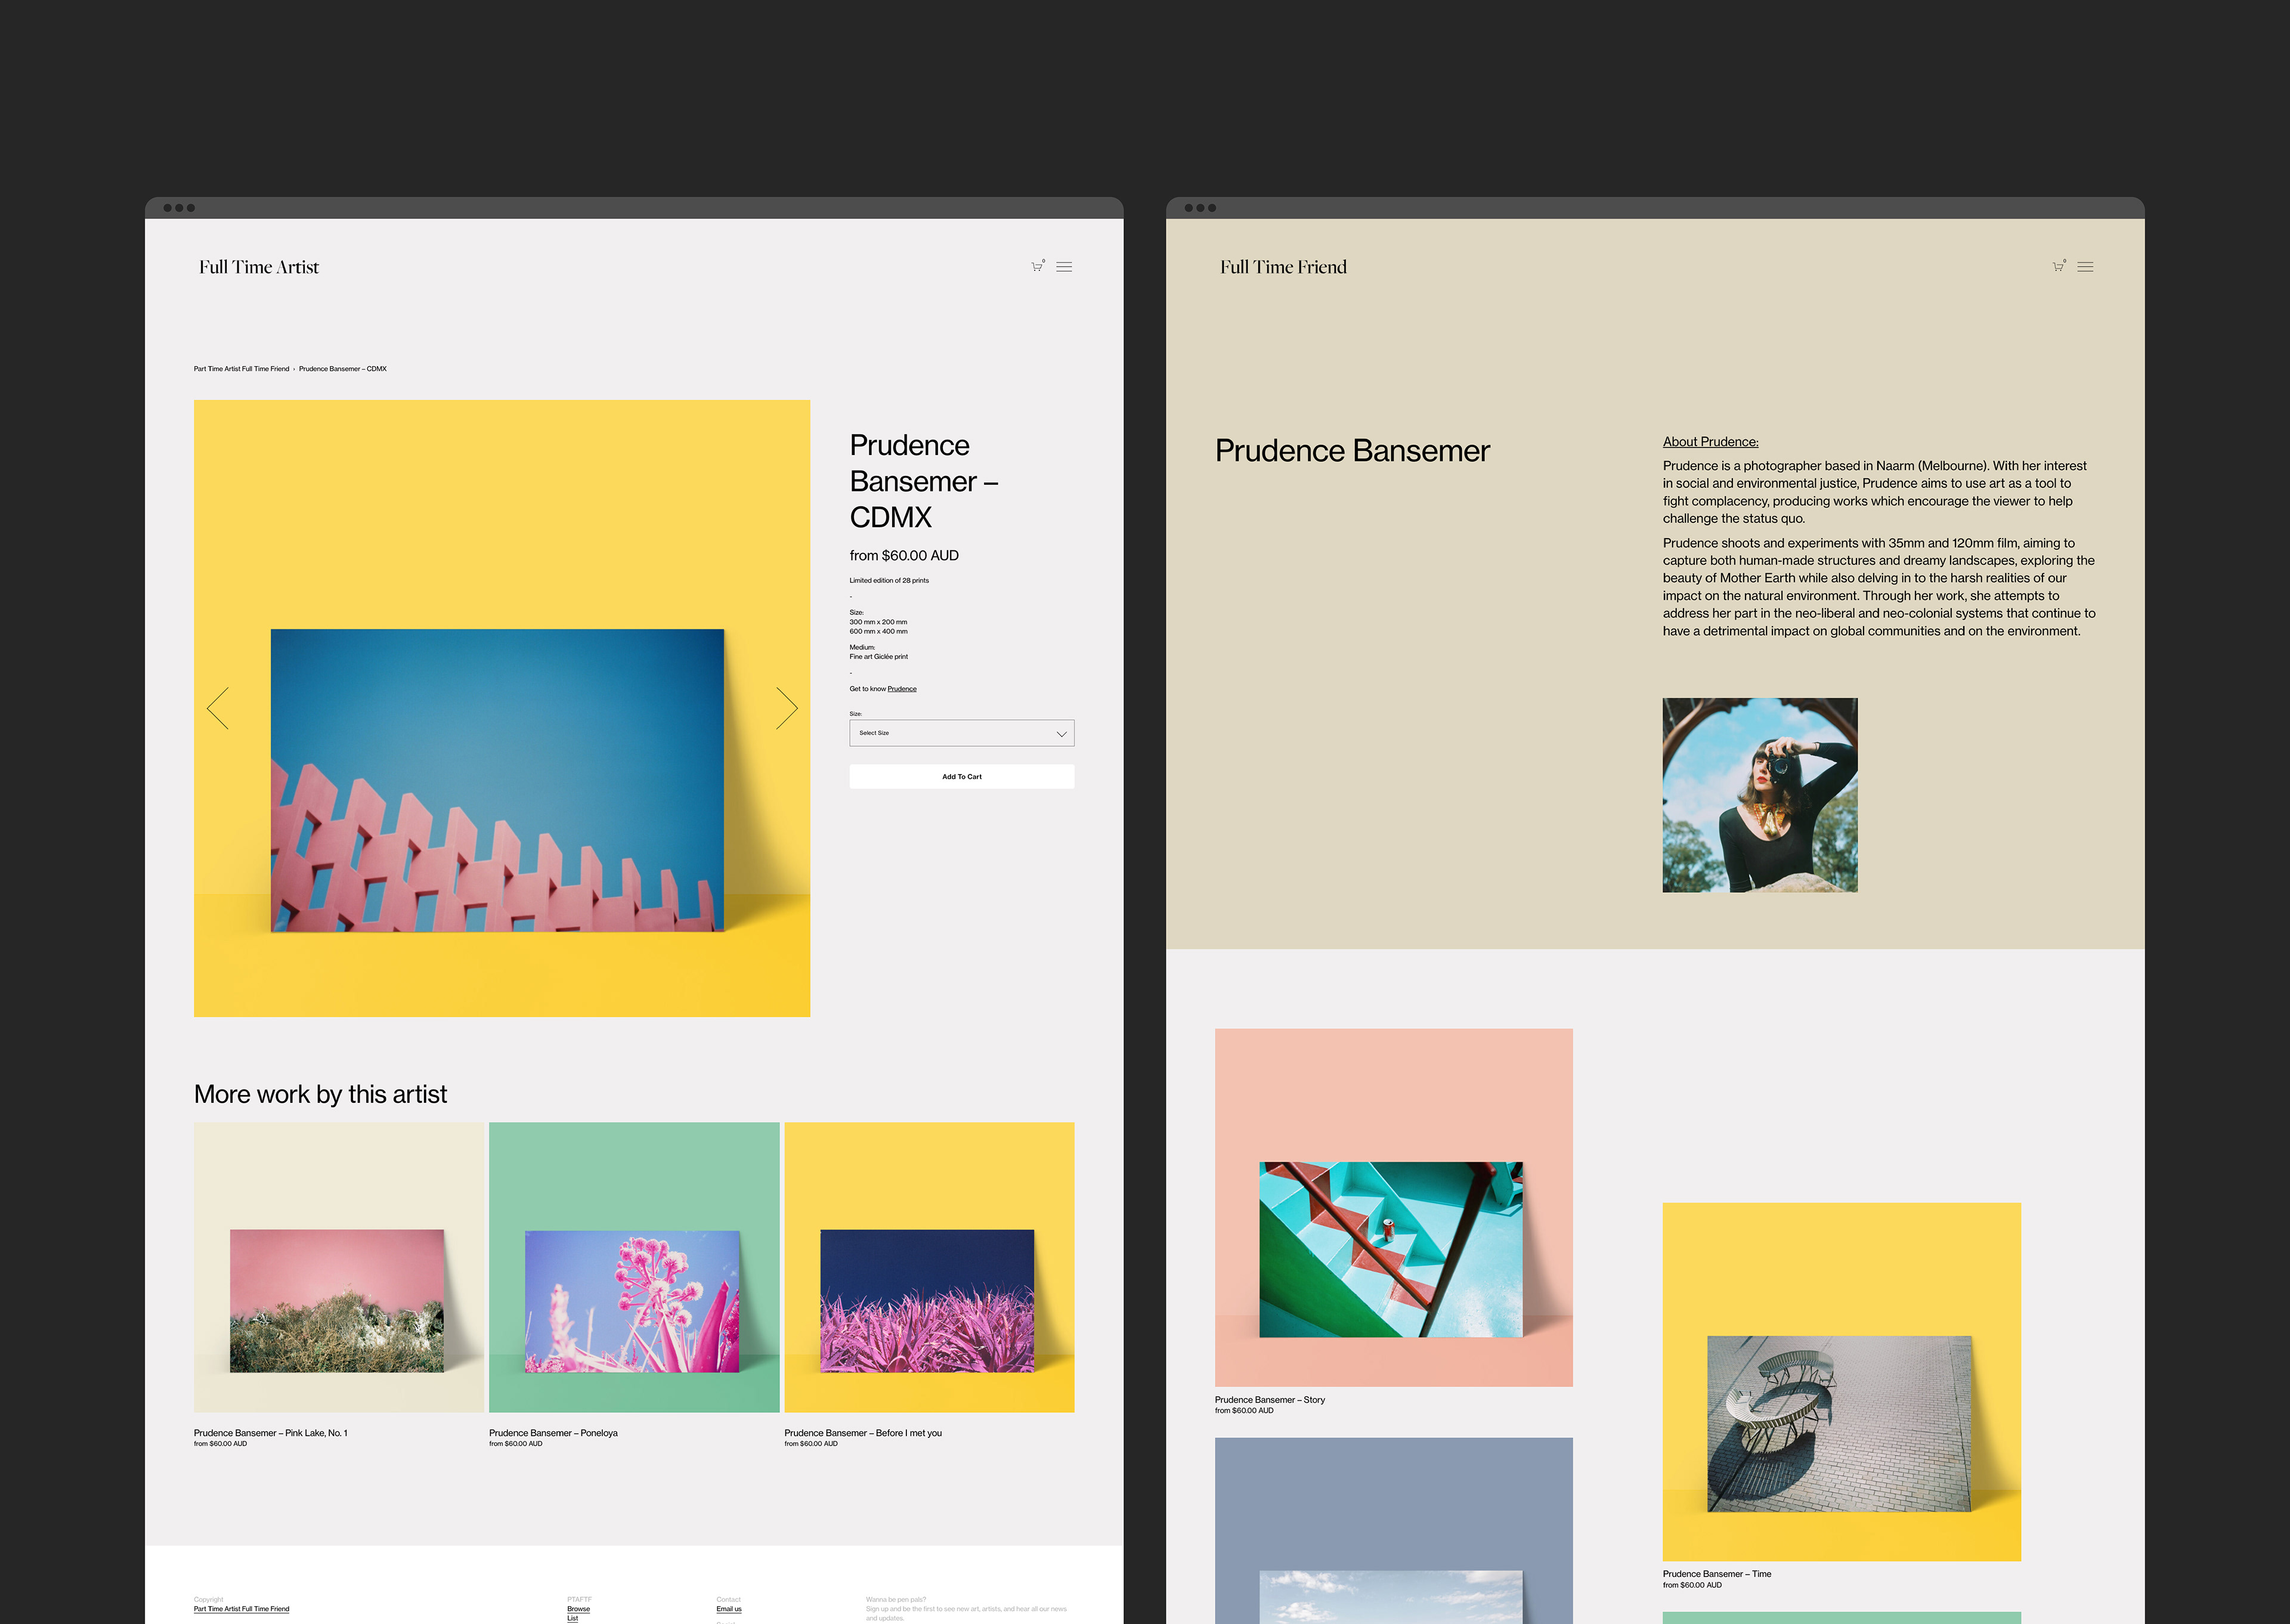This screenshot has width=2290, height=1624.
Task: Click the blue-grey artwork card below Story
Action: tap(1394, 1531)
